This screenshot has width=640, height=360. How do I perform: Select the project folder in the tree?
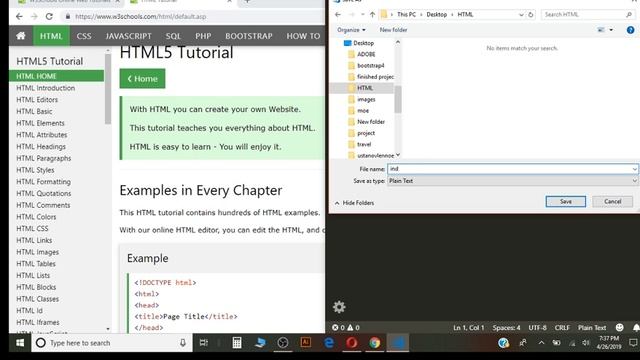(x=366, y=133)
